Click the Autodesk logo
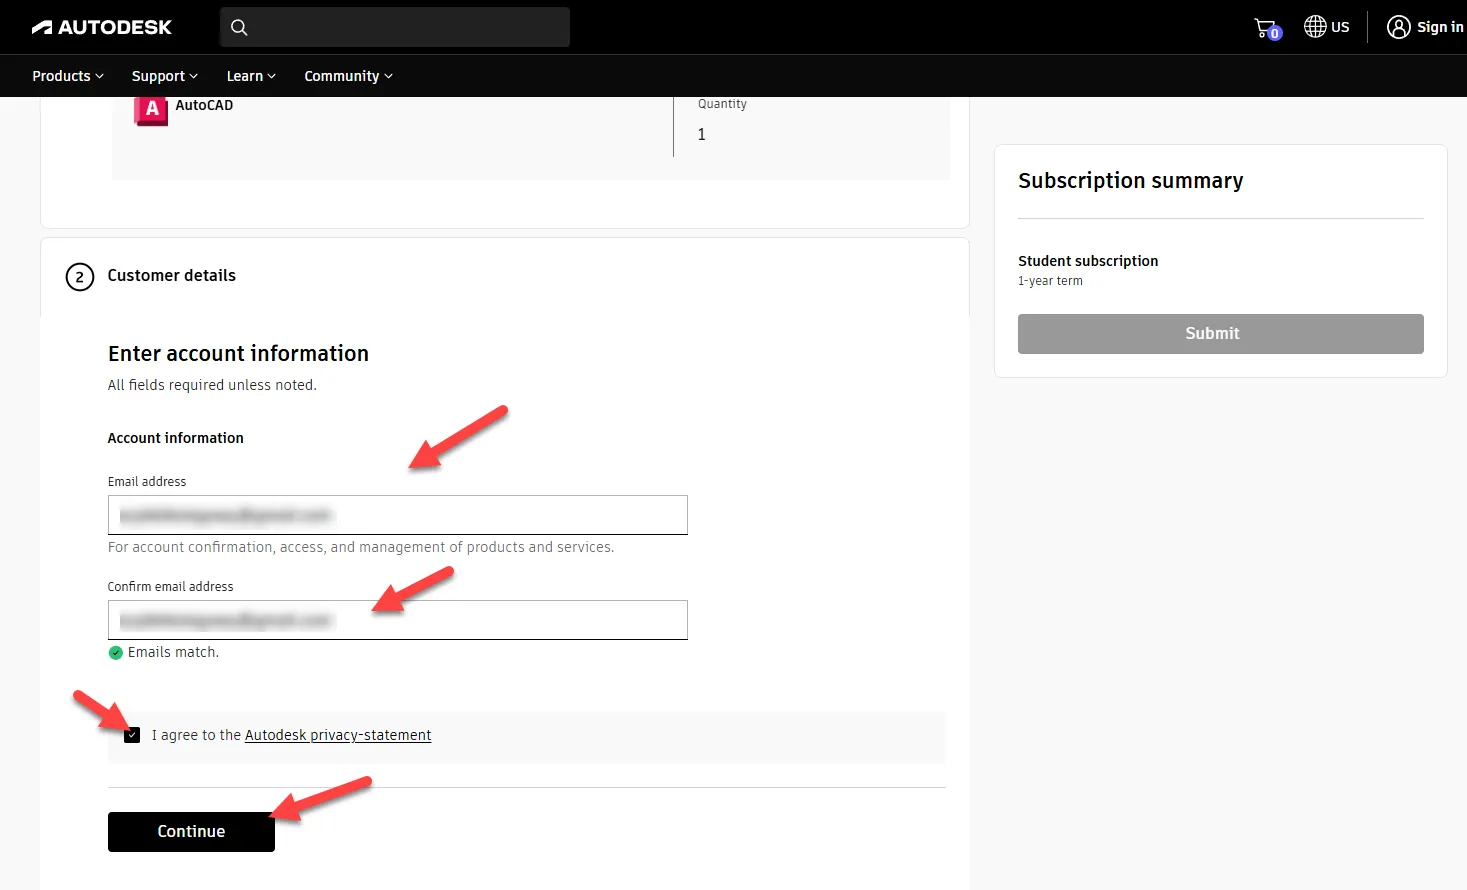Screen dimensions: 1467x890 [100, 27]
